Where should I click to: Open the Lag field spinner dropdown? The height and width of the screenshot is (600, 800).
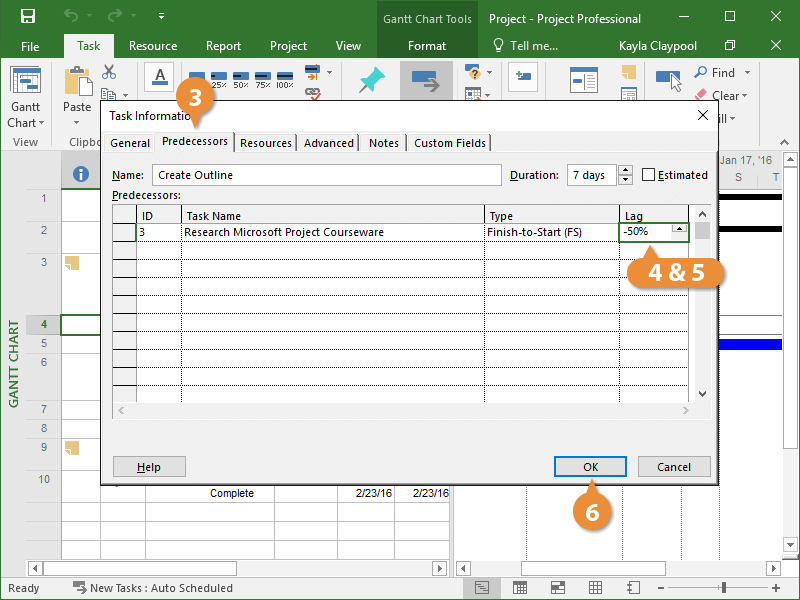point(679,229)
